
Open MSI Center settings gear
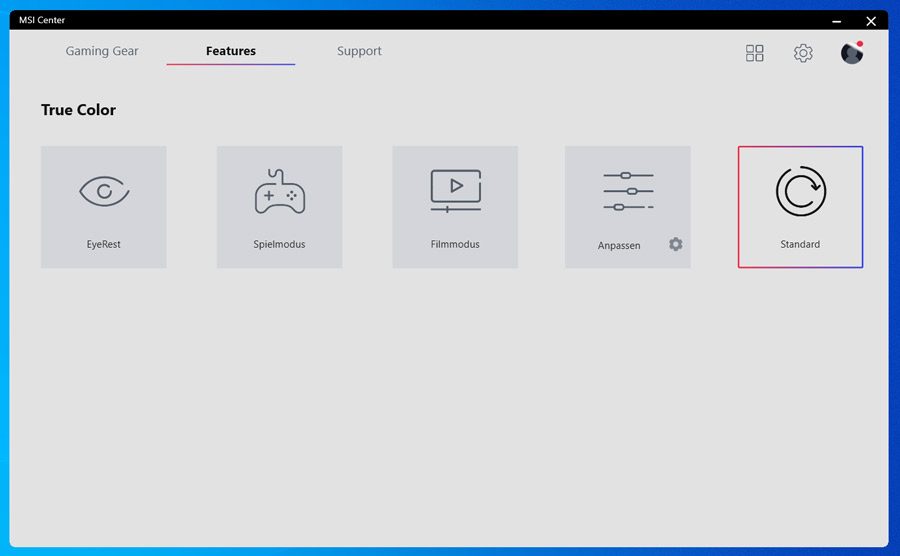pos(803,53)
